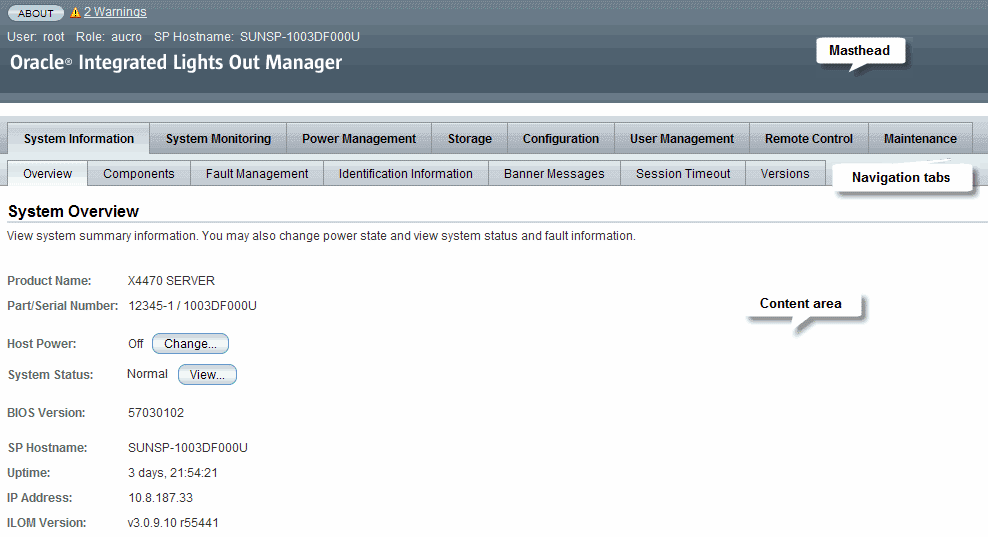Click the Part/Serial Number: label
Screen dimensions: 988x537
[62, 306]
